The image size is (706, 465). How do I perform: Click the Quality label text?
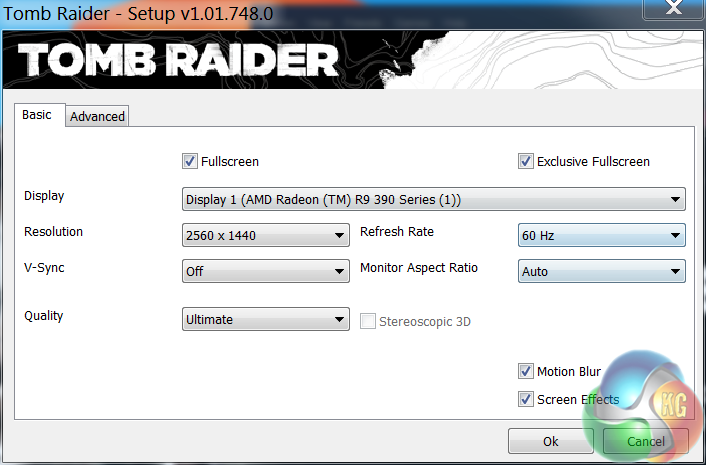(44, 316)
